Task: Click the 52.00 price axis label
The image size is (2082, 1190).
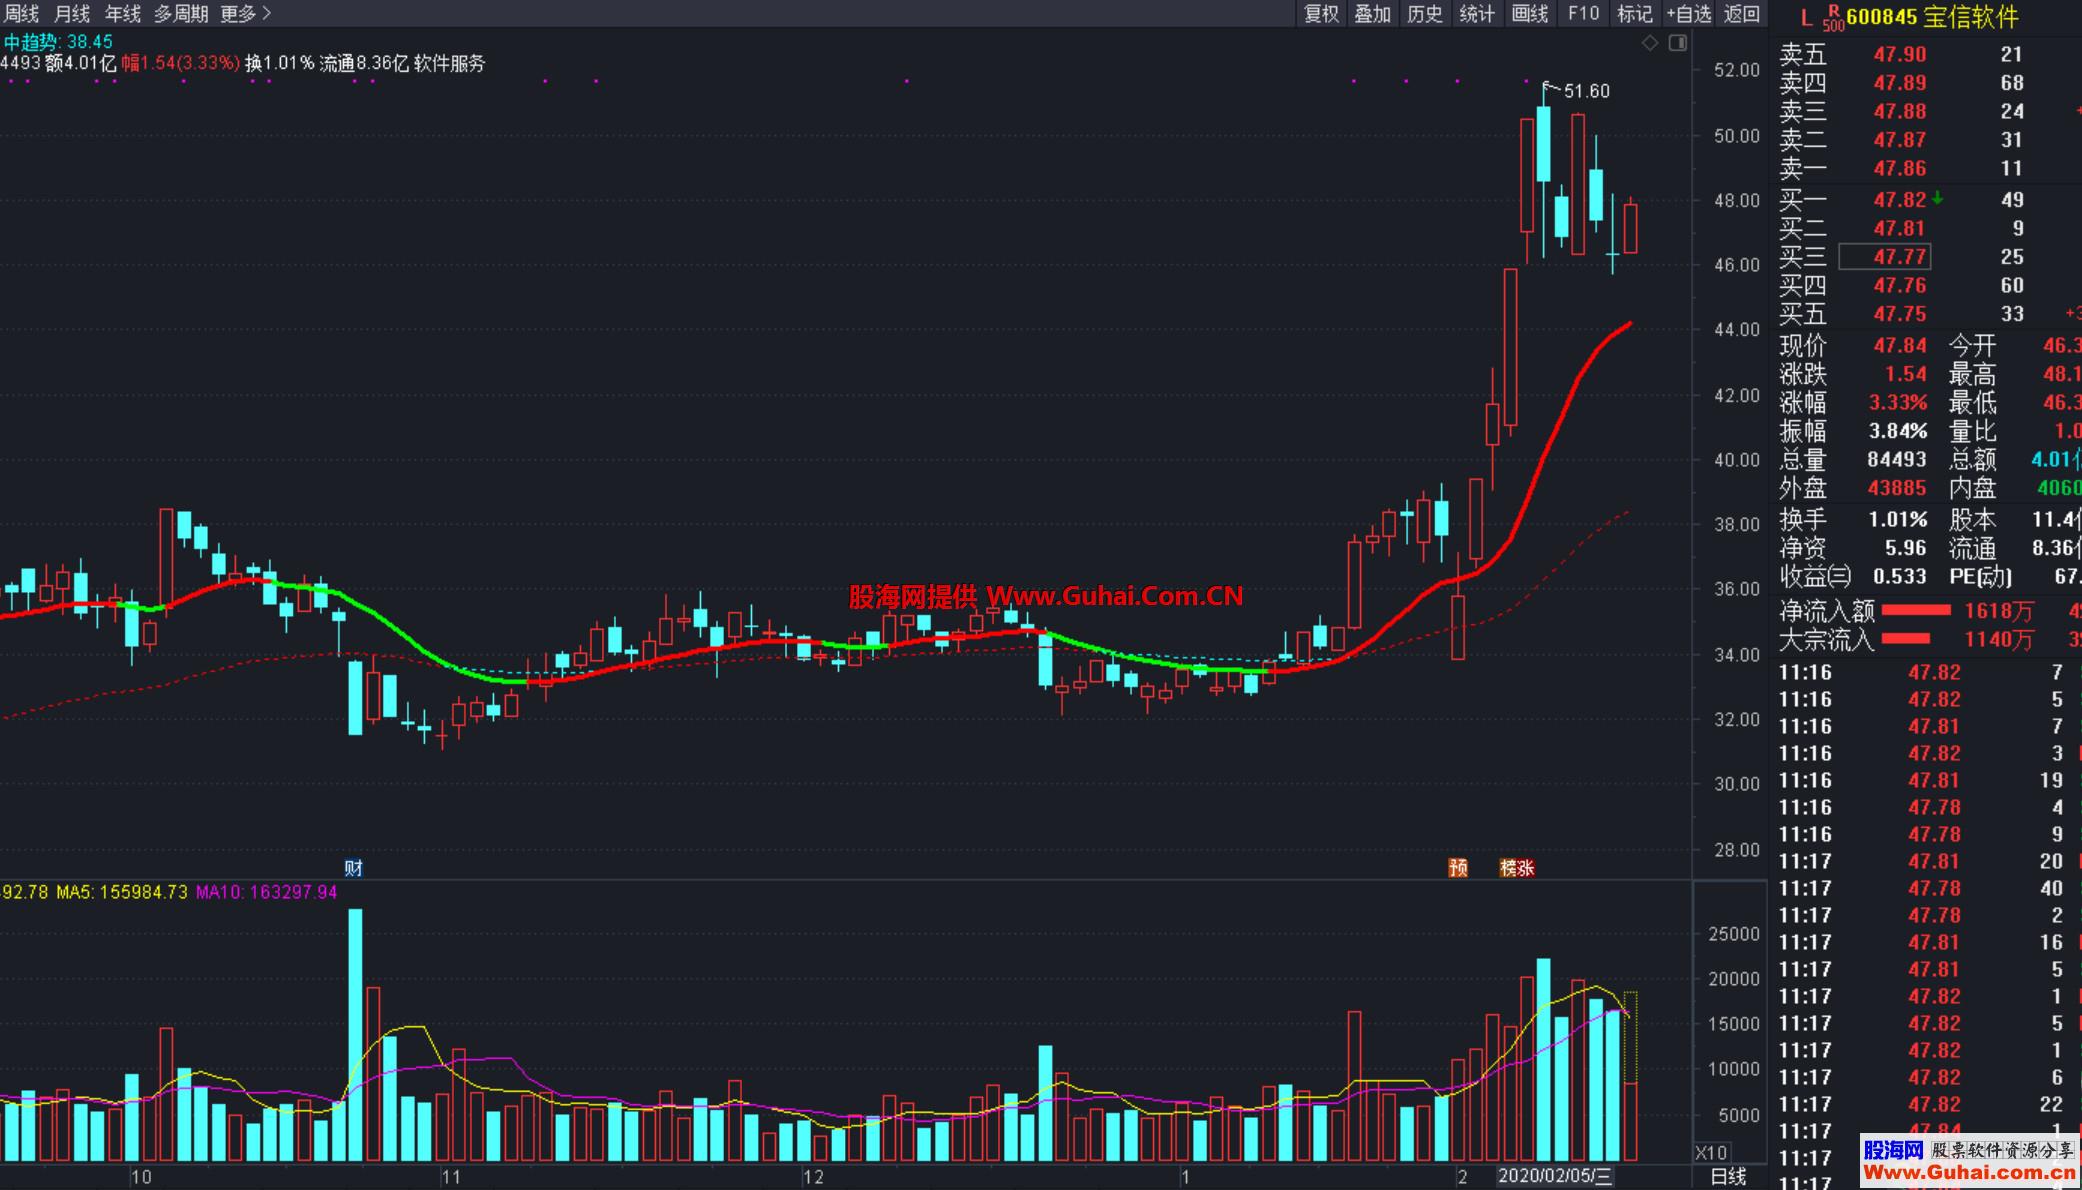Action: tap(1736, 69)
